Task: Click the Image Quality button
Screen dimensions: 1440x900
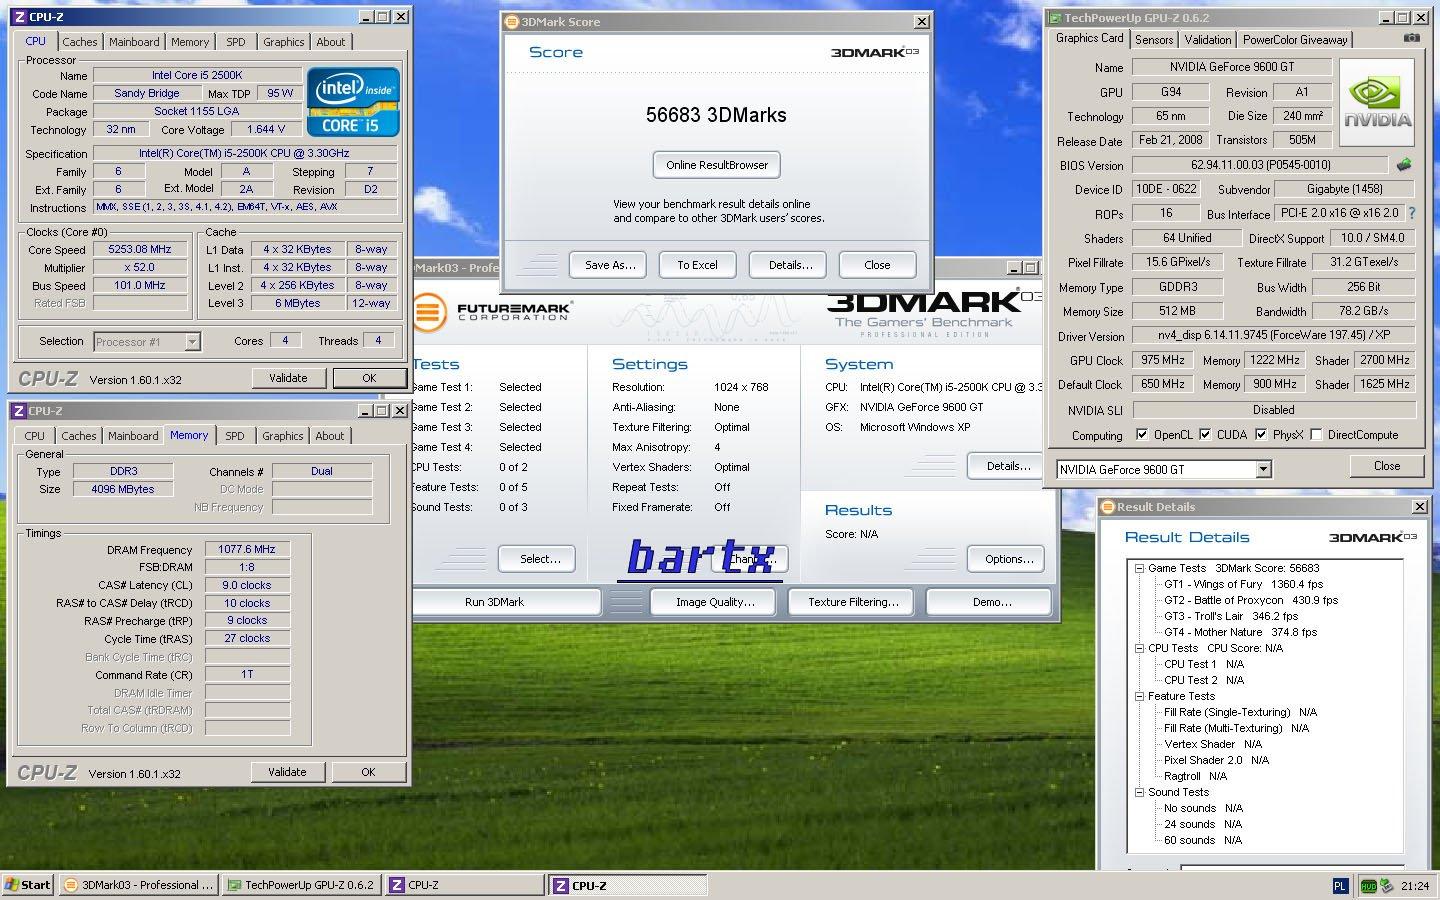Action: (715, 602)
